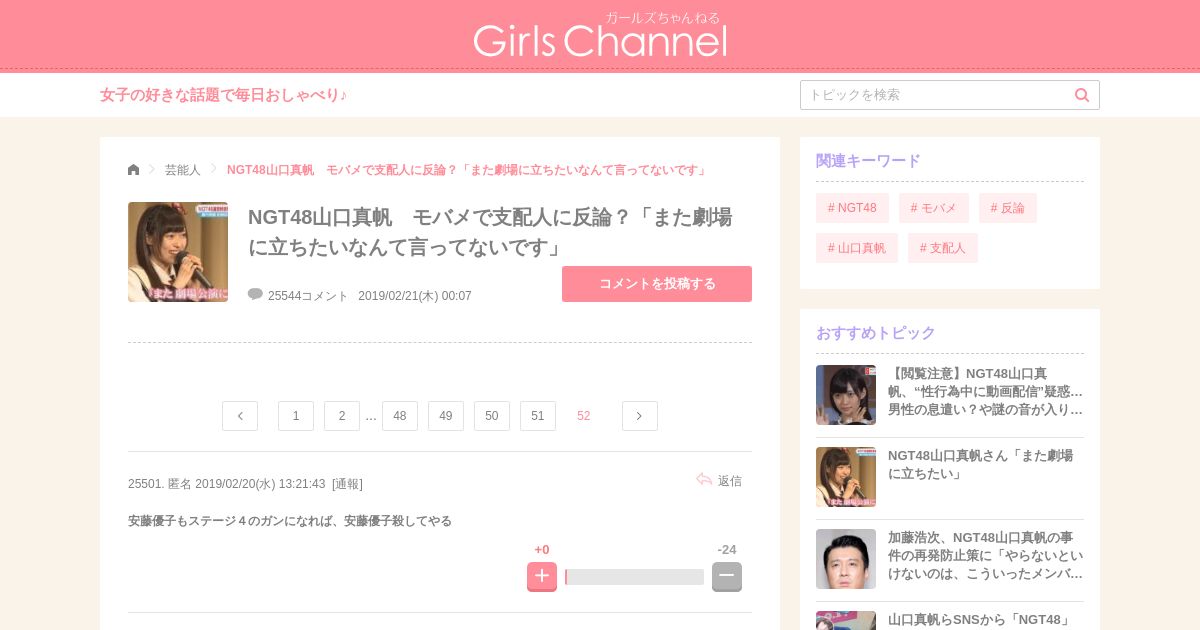Image resolution: width=1200 pixels, height=630 pixels.
Task: Open 山口真帆らSNSから recommended topic title
Action: click(979, 620)
